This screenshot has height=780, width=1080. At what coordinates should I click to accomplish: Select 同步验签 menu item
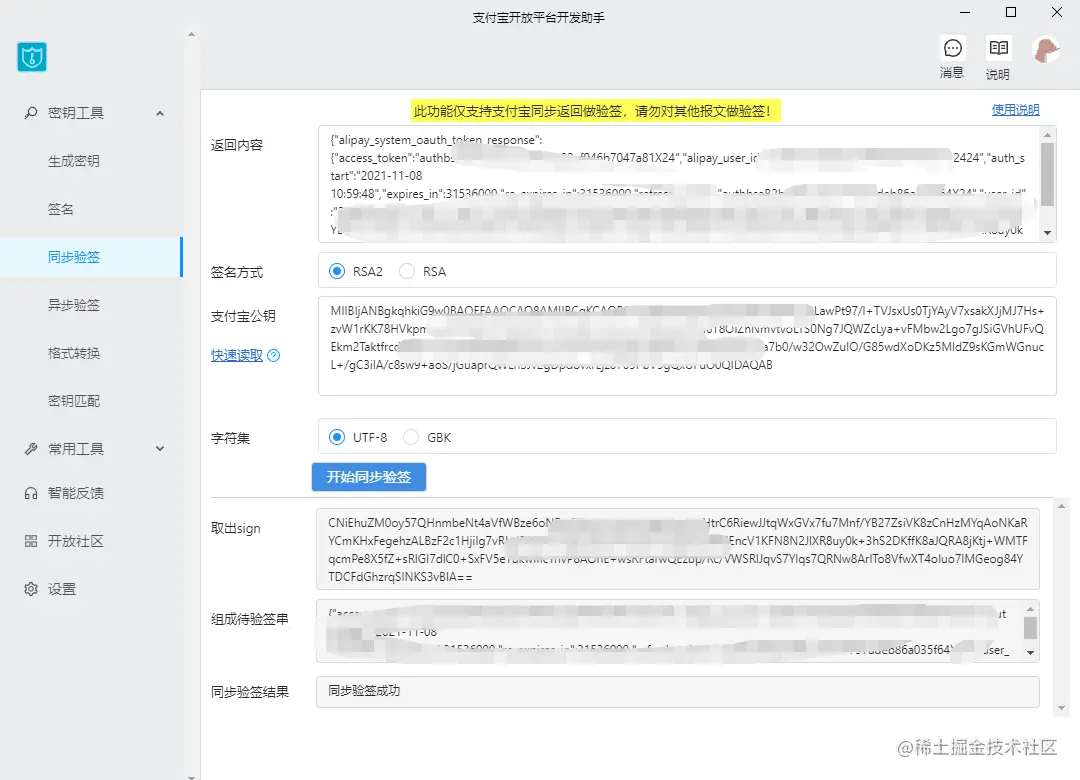coord(91,257)
